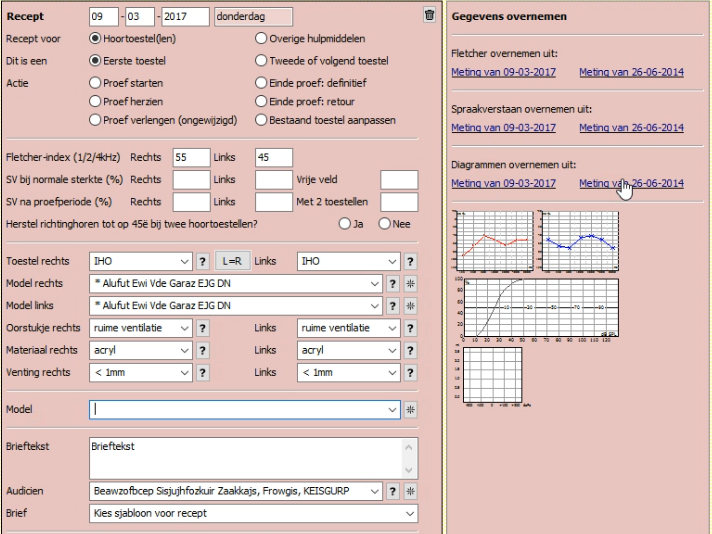The height and width of the screenshot is (534, 712).
Task: Click the asterisk icon next to Audicien
Action: tap(410, 491)
